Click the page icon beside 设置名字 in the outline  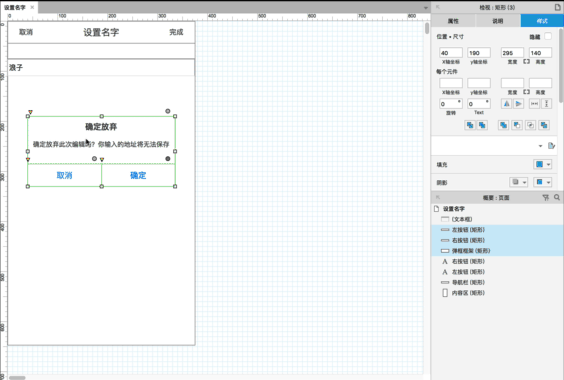coord(436,209)
